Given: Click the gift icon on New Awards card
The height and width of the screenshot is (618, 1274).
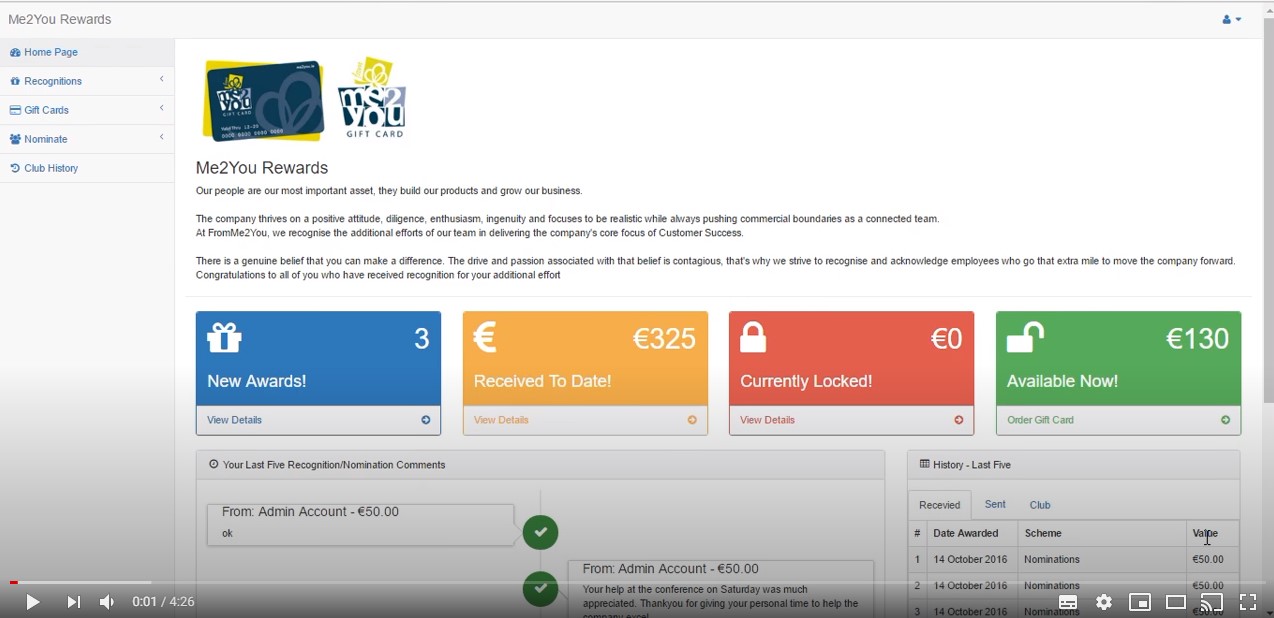Looking at the screenshot, I should [x=224, y=337].
